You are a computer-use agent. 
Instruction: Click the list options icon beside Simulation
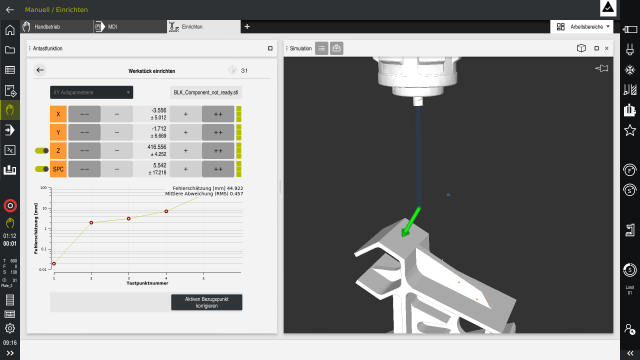[322, 48]
